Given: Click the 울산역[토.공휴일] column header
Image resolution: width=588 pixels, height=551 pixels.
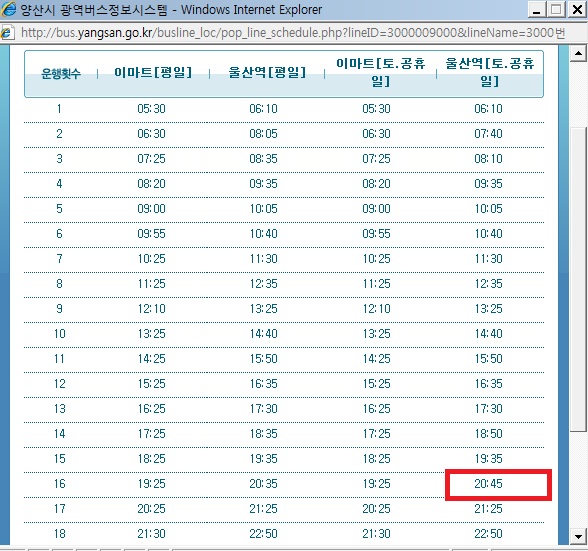Looking at the screenshot, I should 489,72.
